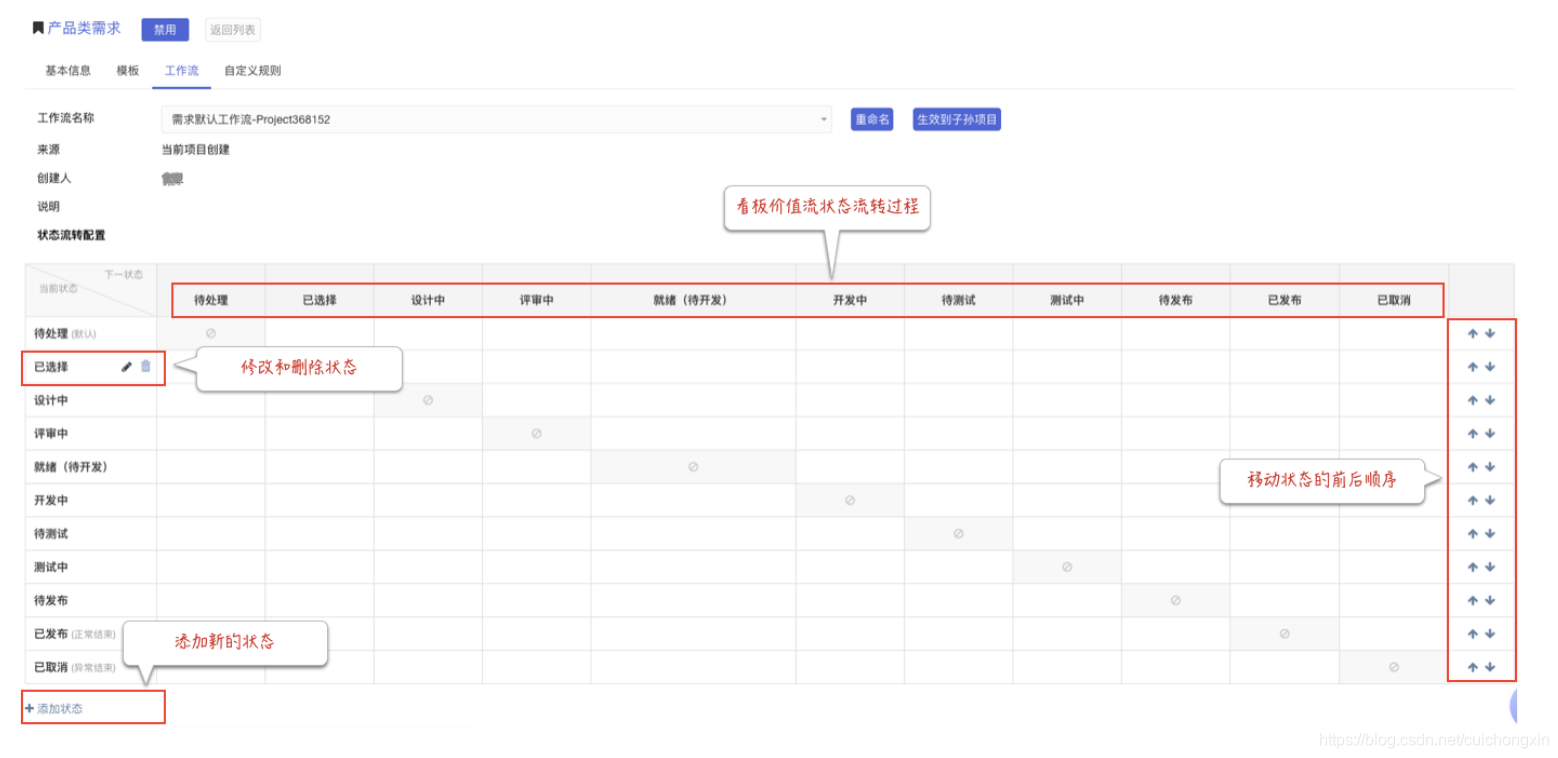Toggle transition 设计中 row to 评审中 column
1558x758 pixels.
click(536, 400)
